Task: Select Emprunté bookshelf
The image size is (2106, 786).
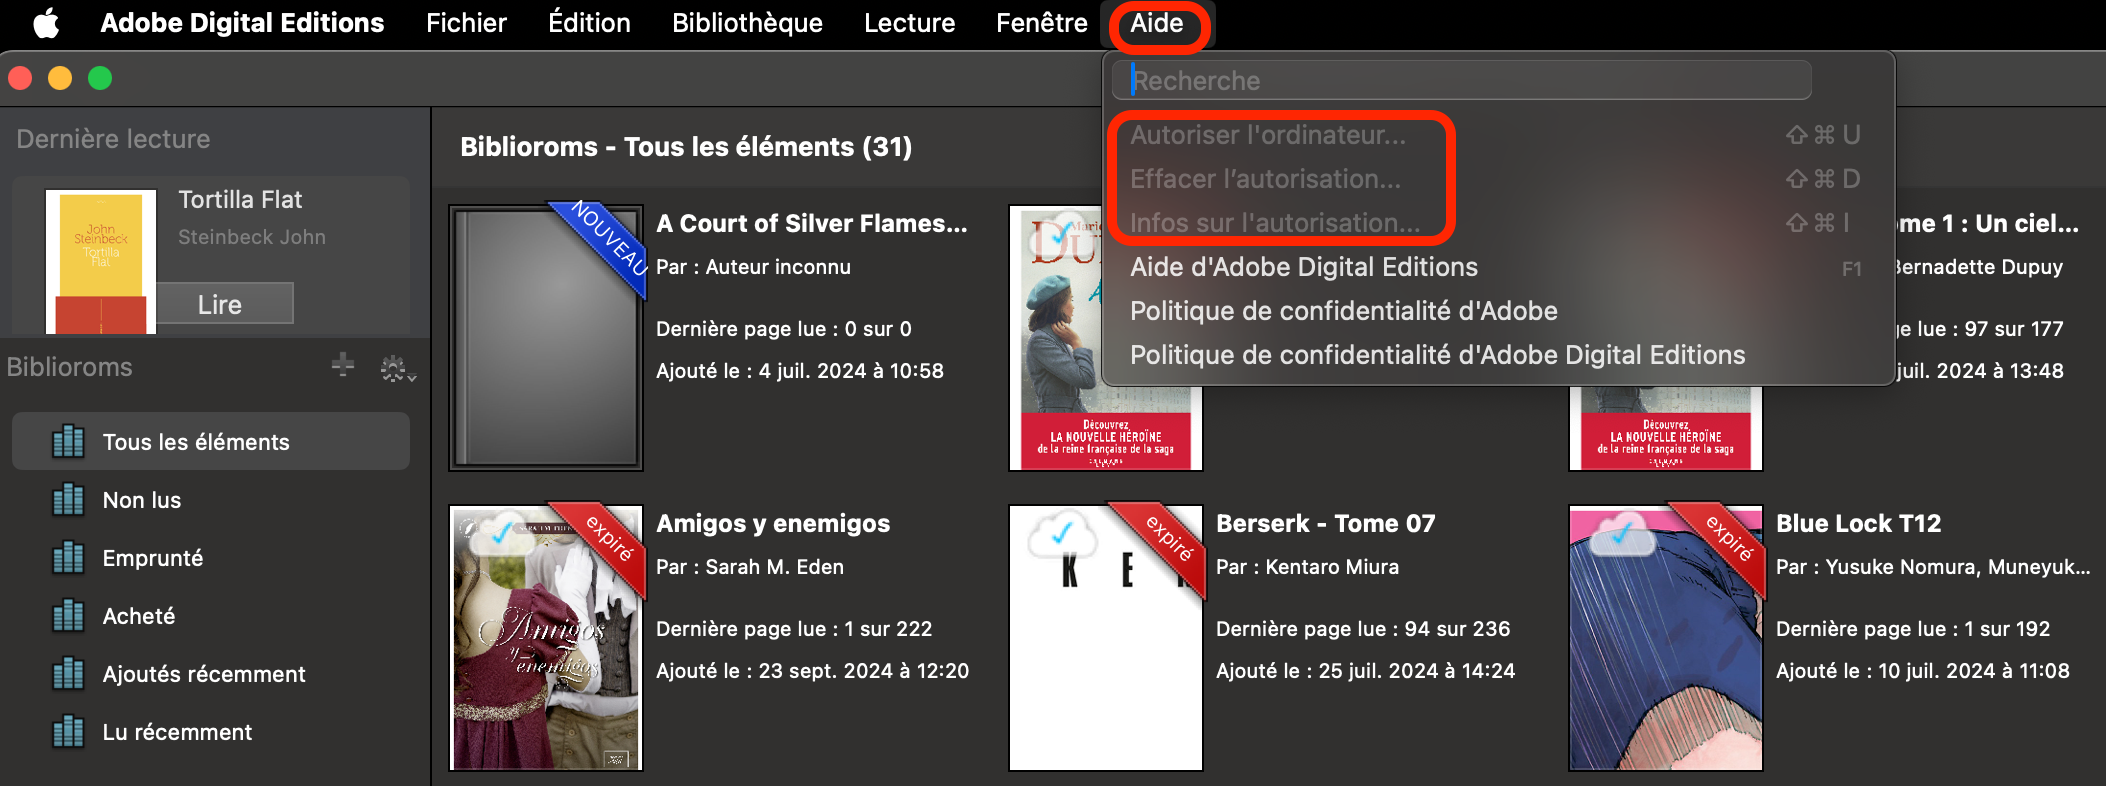Action: coord(211,558)
